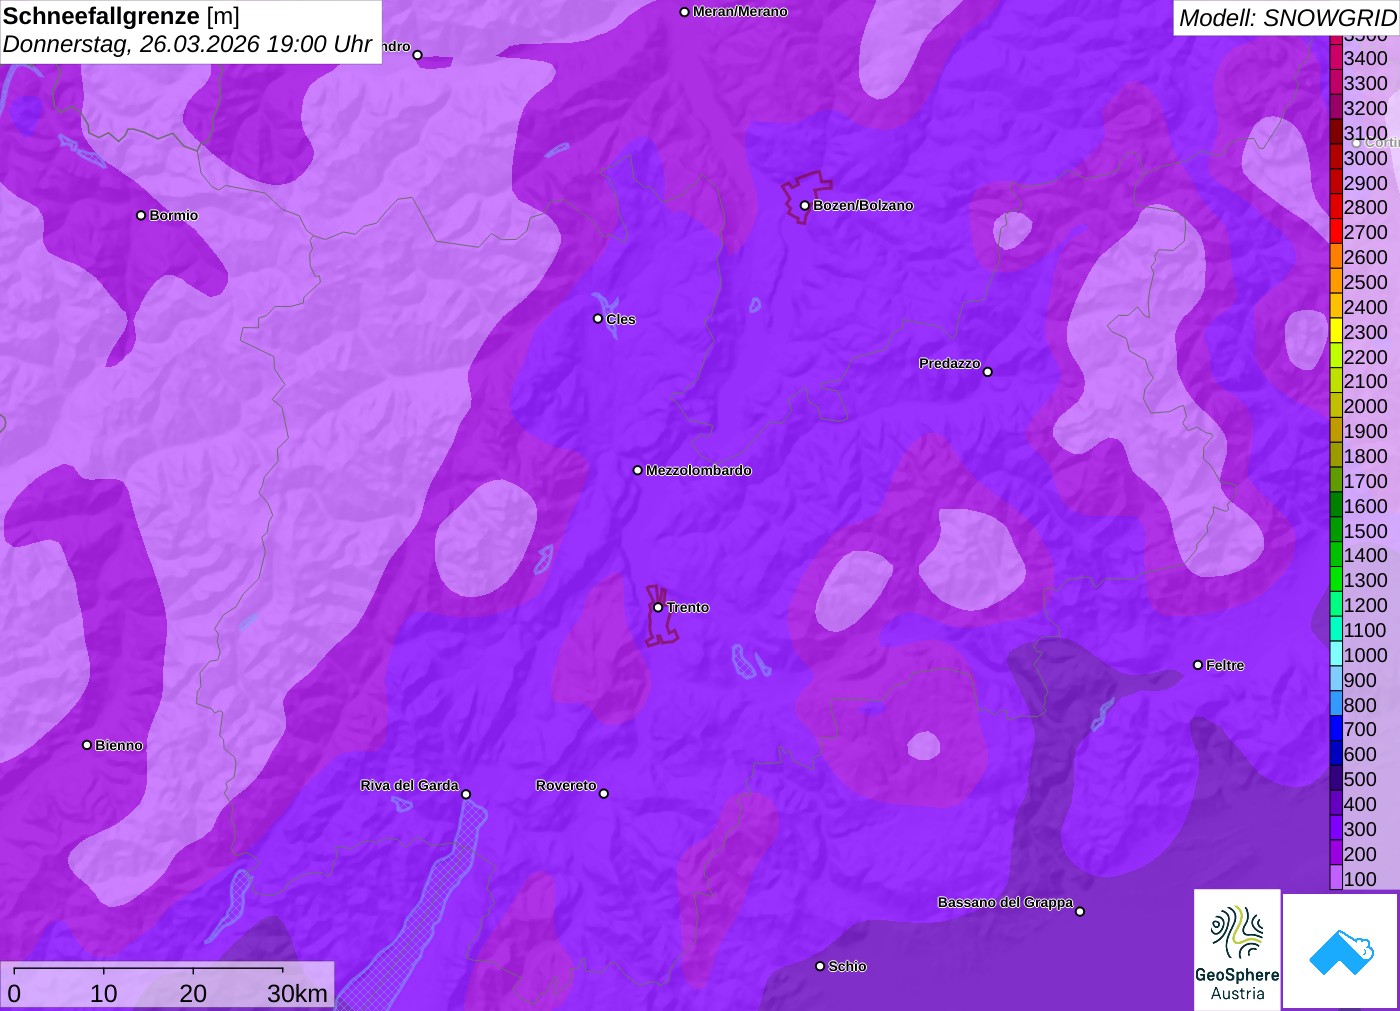1400x1011 pixels.
Task: Click the Bassano del Grappa label text
Action: (1005, 902)
